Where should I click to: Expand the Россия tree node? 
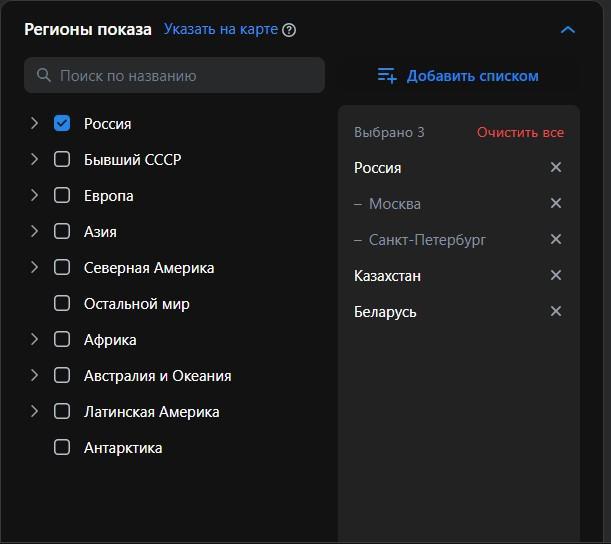pos(34,124)
